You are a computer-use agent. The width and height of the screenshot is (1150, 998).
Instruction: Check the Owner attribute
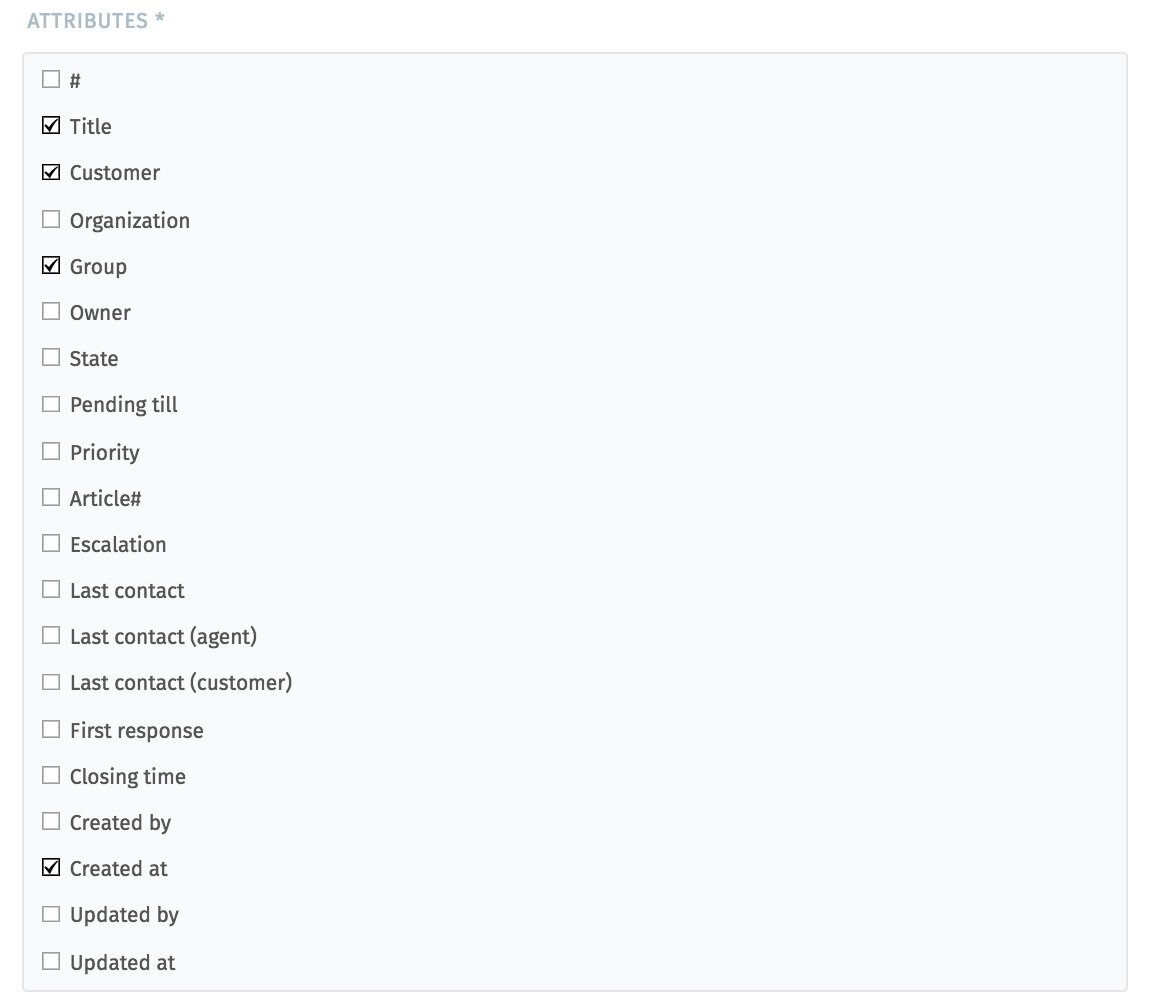point(51,310)
